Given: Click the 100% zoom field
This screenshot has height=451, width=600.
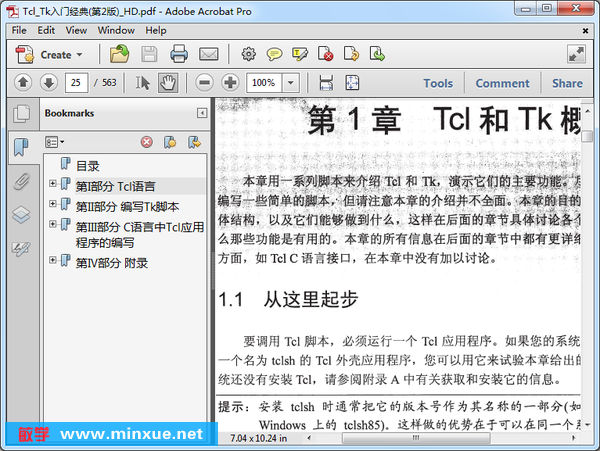Looking at the screenshot, I should [264, 83].
